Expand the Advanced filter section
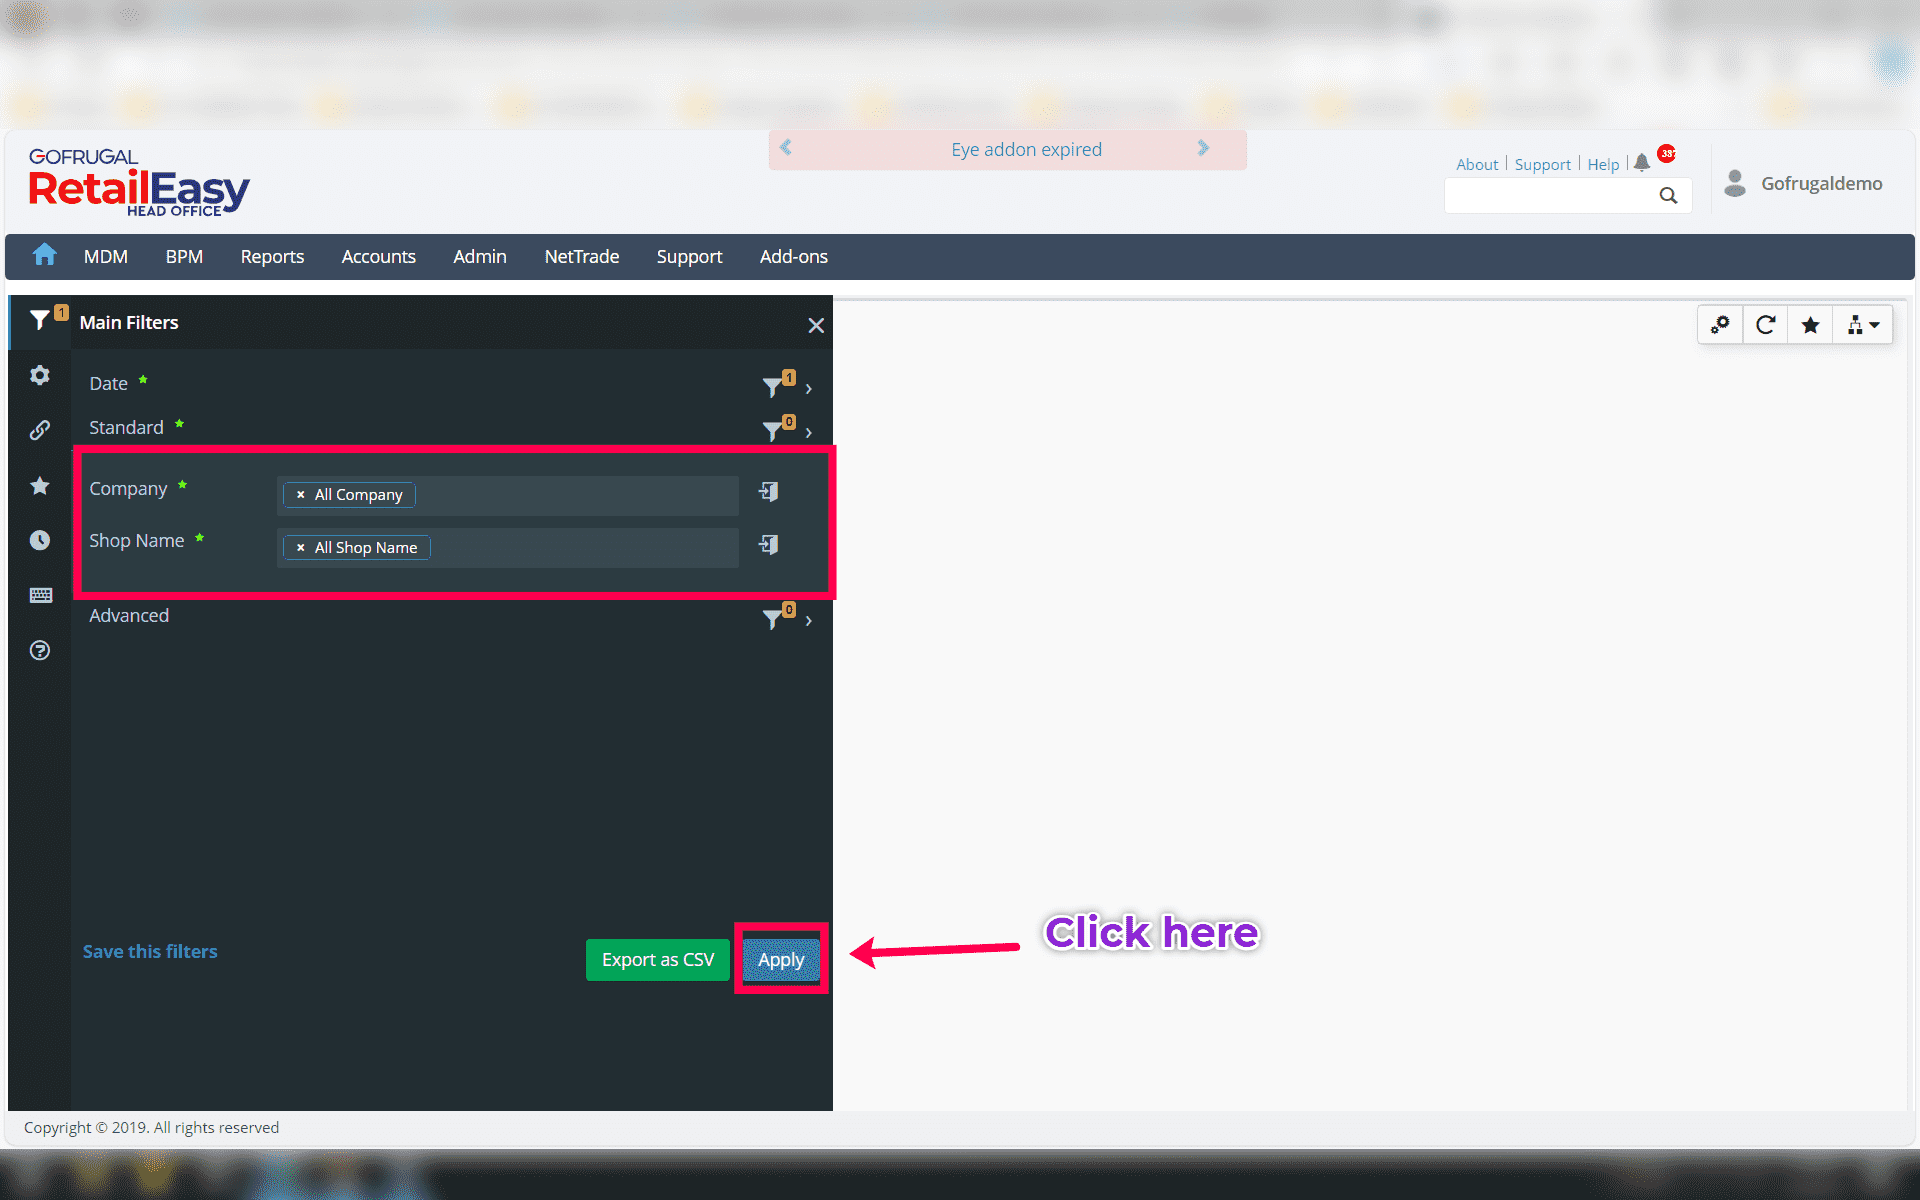Viewport: 1920px width, 1200px height. tap(808, 620)
